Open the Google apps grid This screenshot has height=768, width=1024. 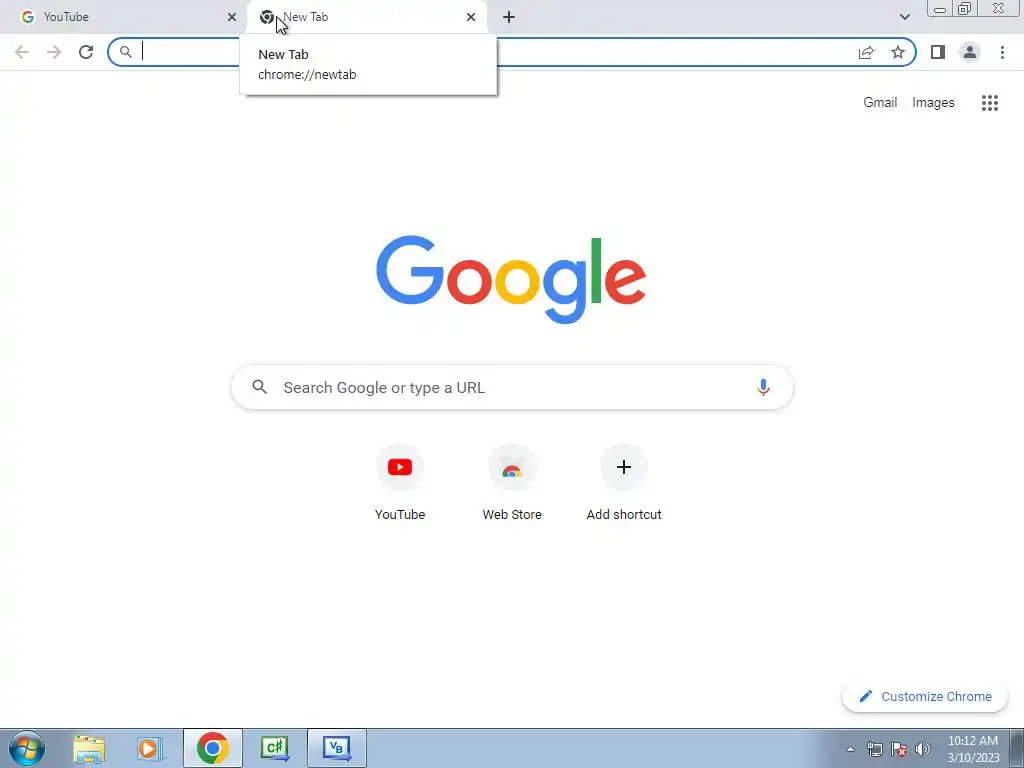(x=989, y=103)
